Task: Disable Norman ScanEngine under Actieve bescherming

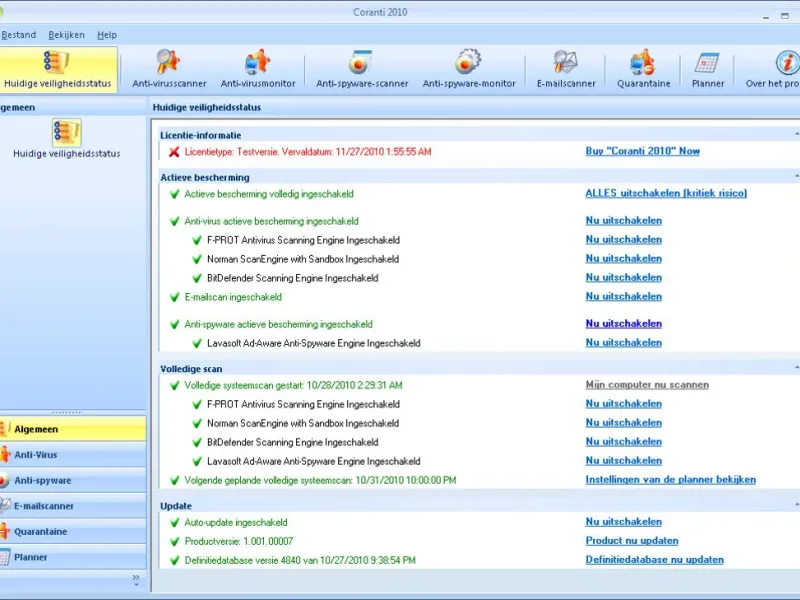Action: [623, 259]
